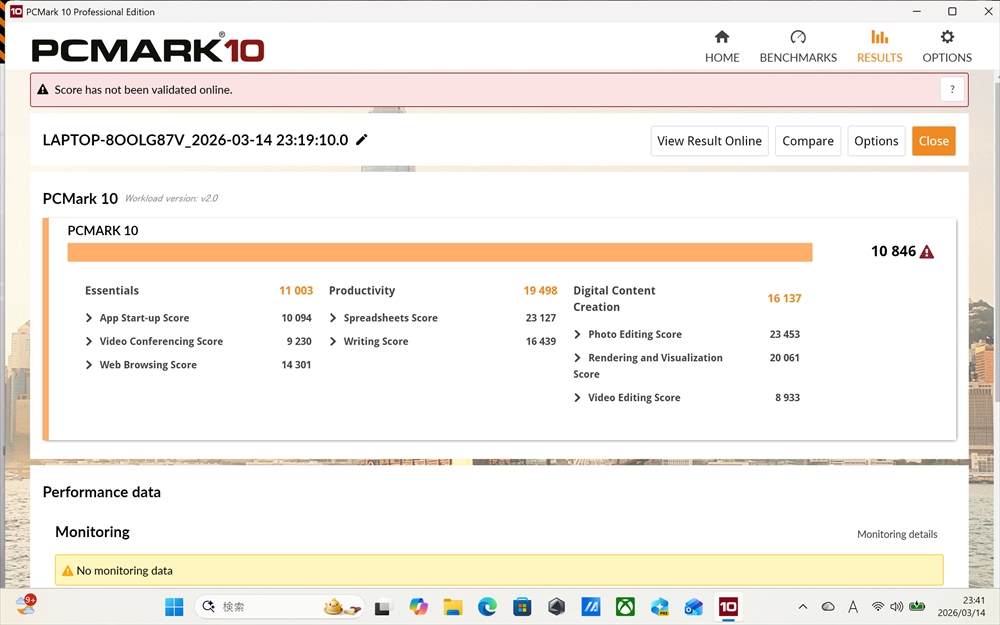
Task: Click the Productivity heading
Action: point(362,291)
